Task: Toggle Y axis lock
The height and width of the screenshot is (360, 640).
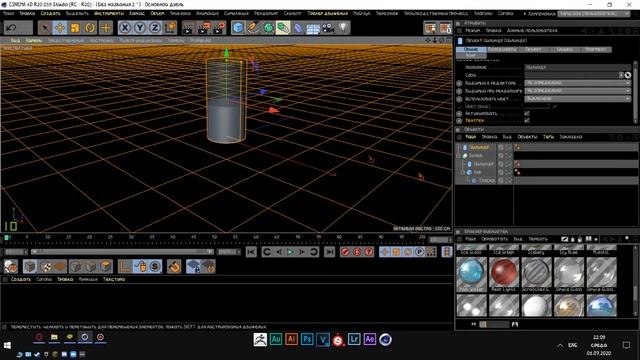Action: 140,28
